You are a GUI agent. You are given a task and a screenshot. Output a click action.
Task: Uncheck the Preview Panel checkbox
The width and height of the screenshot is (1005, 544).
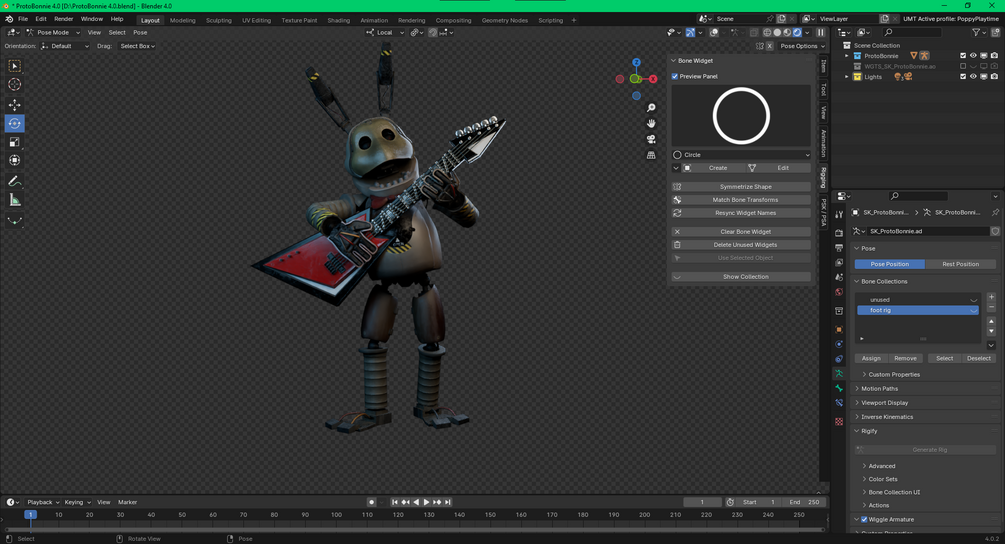pos(674,76)
